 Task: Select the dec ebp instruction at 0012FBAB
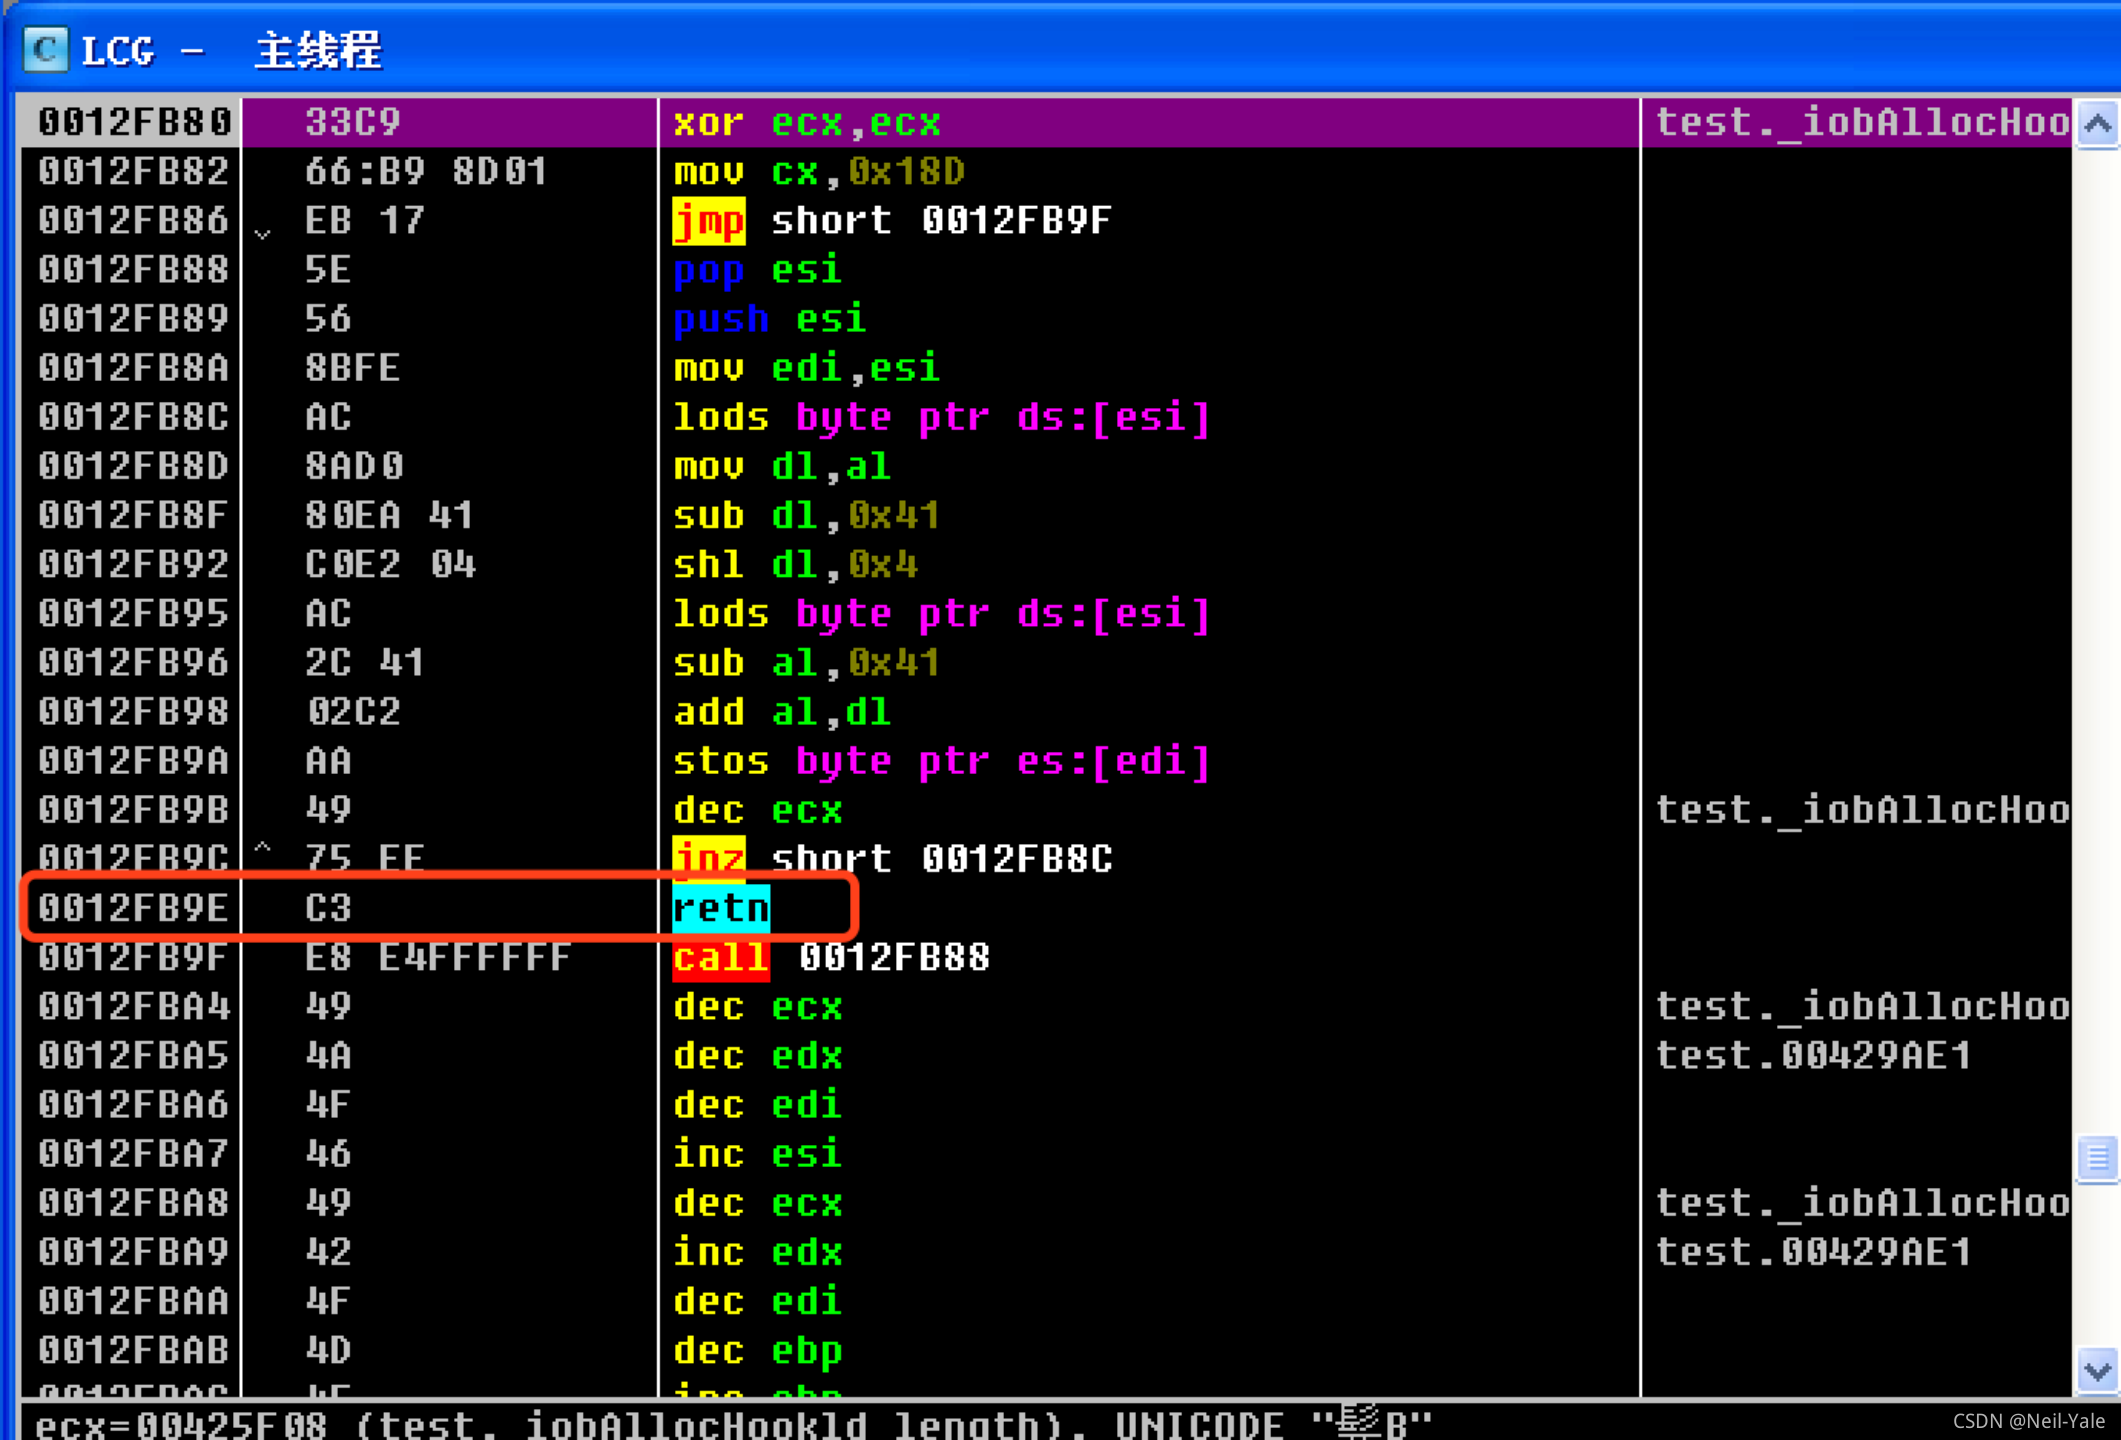coord(757,1350)
